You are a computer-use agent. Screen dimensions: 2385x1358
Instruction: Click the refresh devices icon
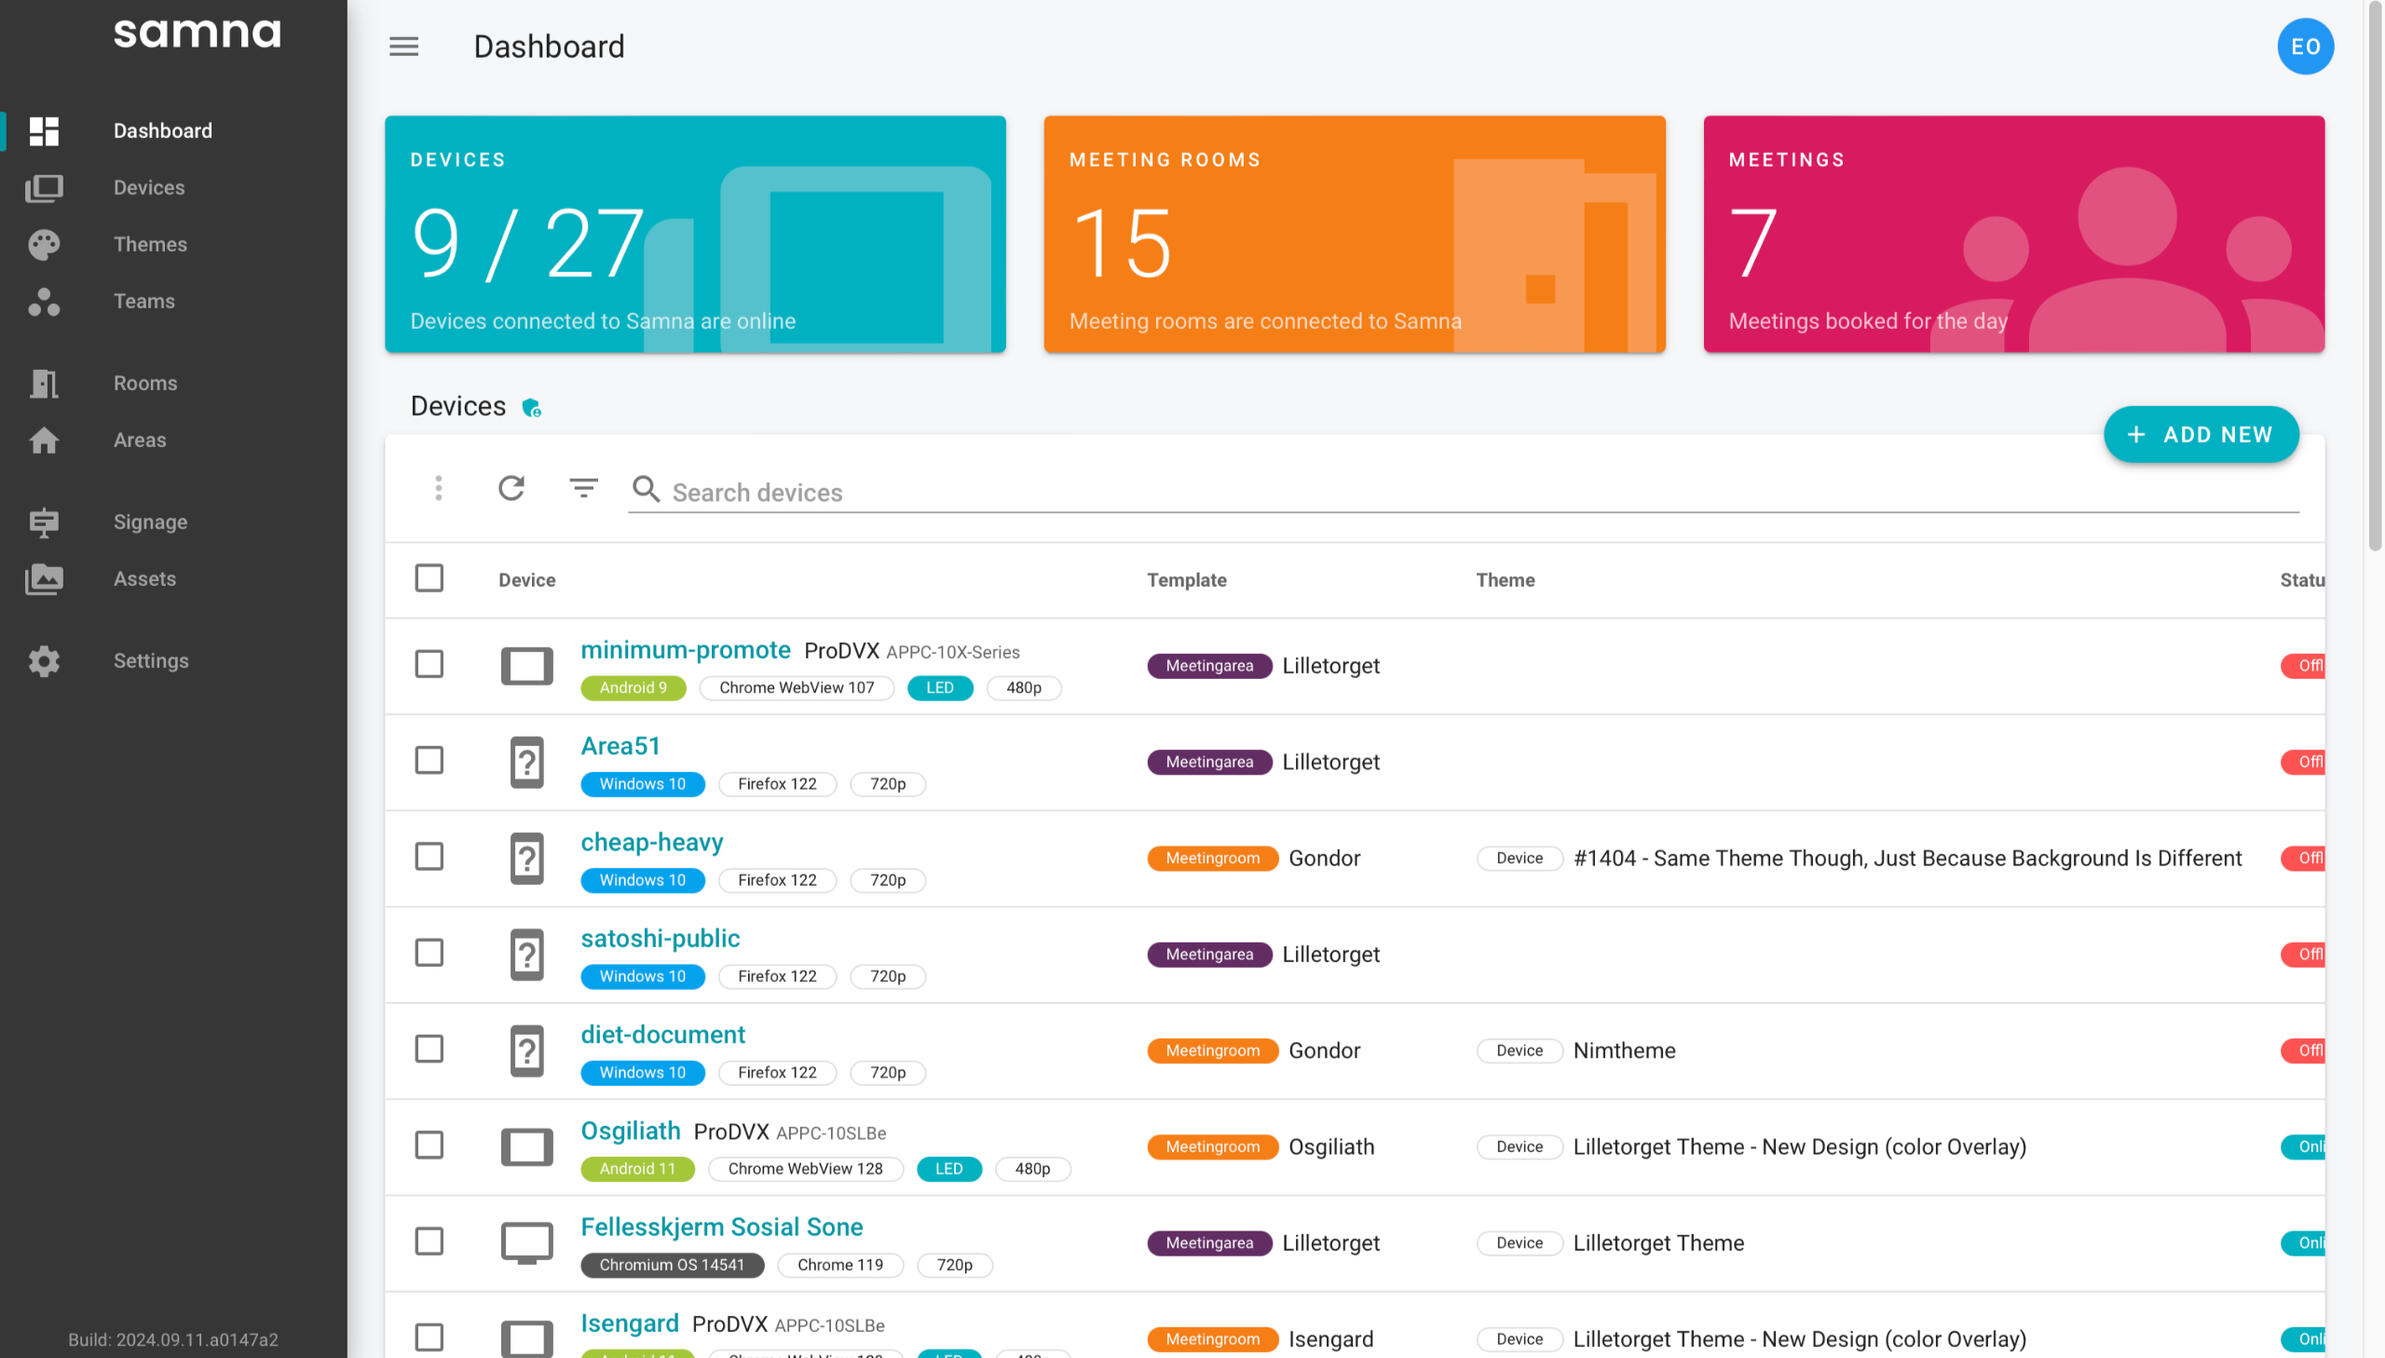(511, 488)
